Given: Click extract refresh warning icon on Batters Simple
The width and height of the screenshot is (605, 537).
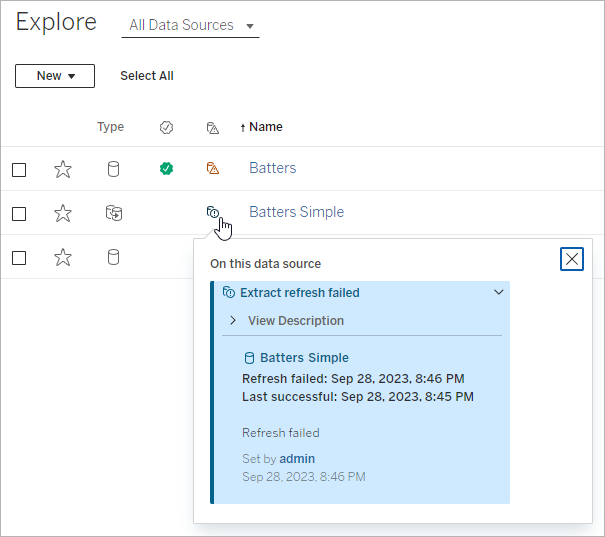Looking at the screenshot, I should (x=212, y=212).
